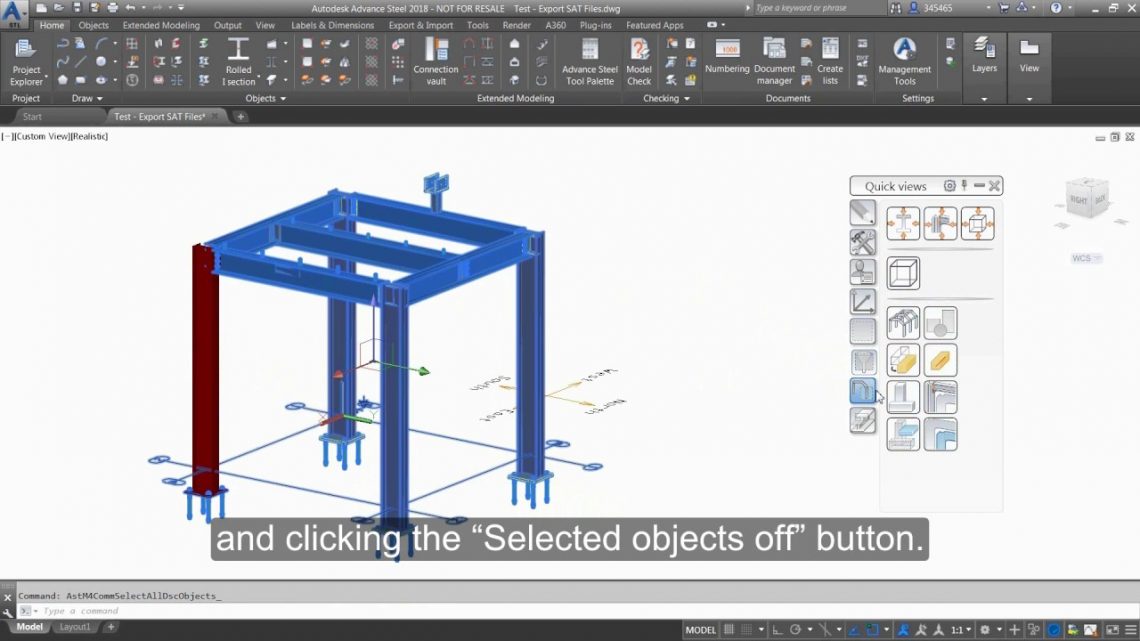The image size is (1140, 641).
Task: Open Project Explorer
Action: coord(26,63)
